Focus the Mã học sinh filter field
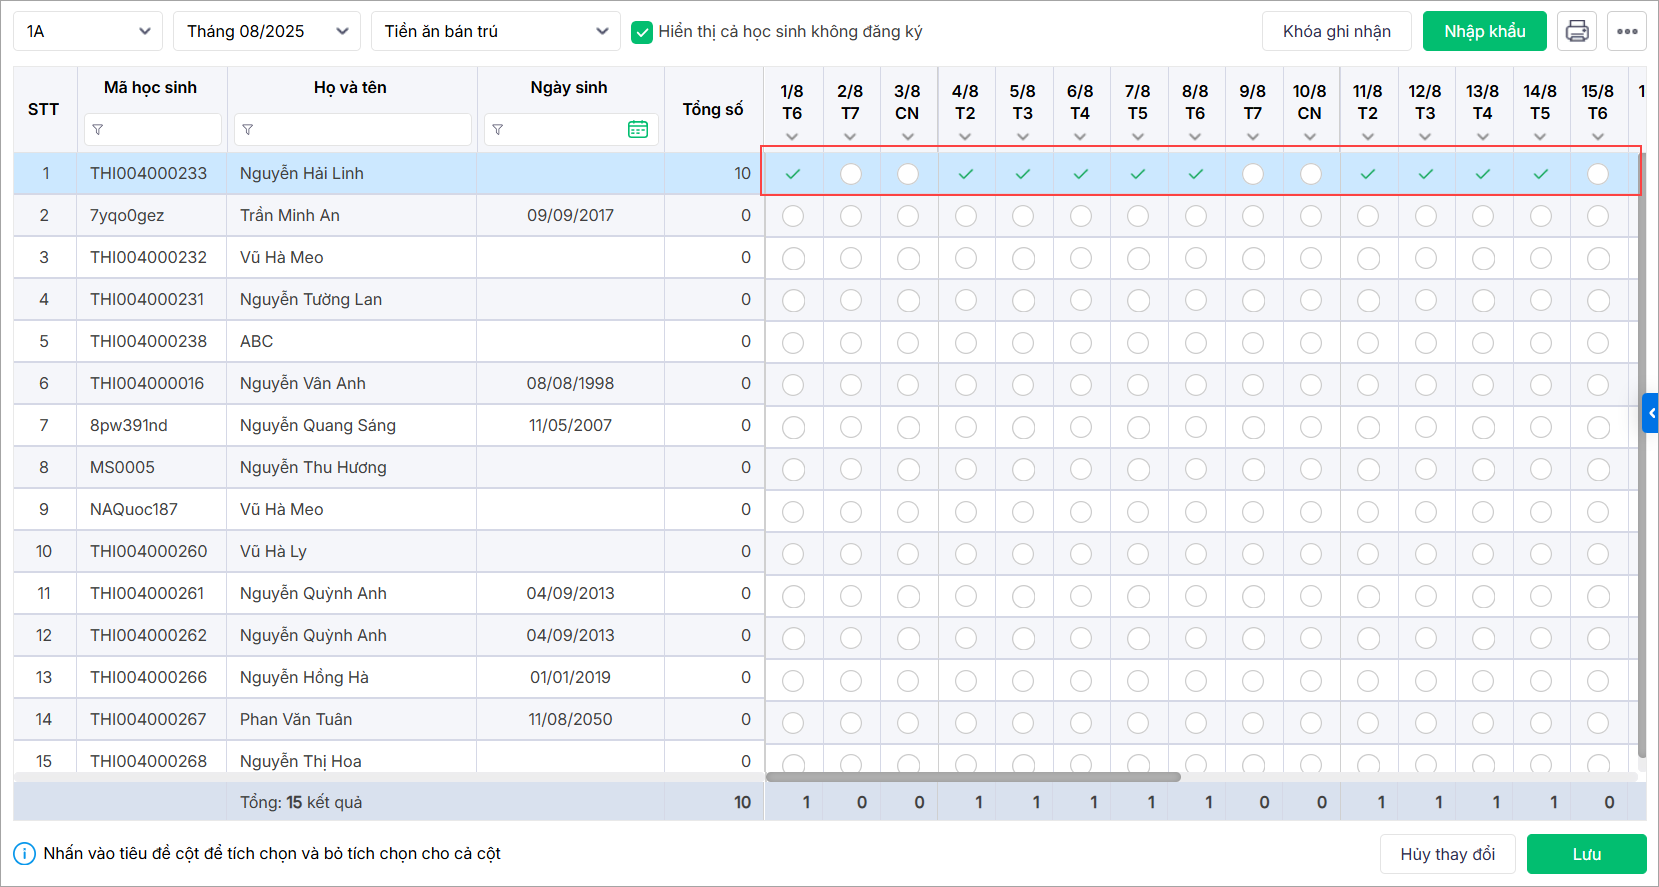 click(x=153, y=129)
